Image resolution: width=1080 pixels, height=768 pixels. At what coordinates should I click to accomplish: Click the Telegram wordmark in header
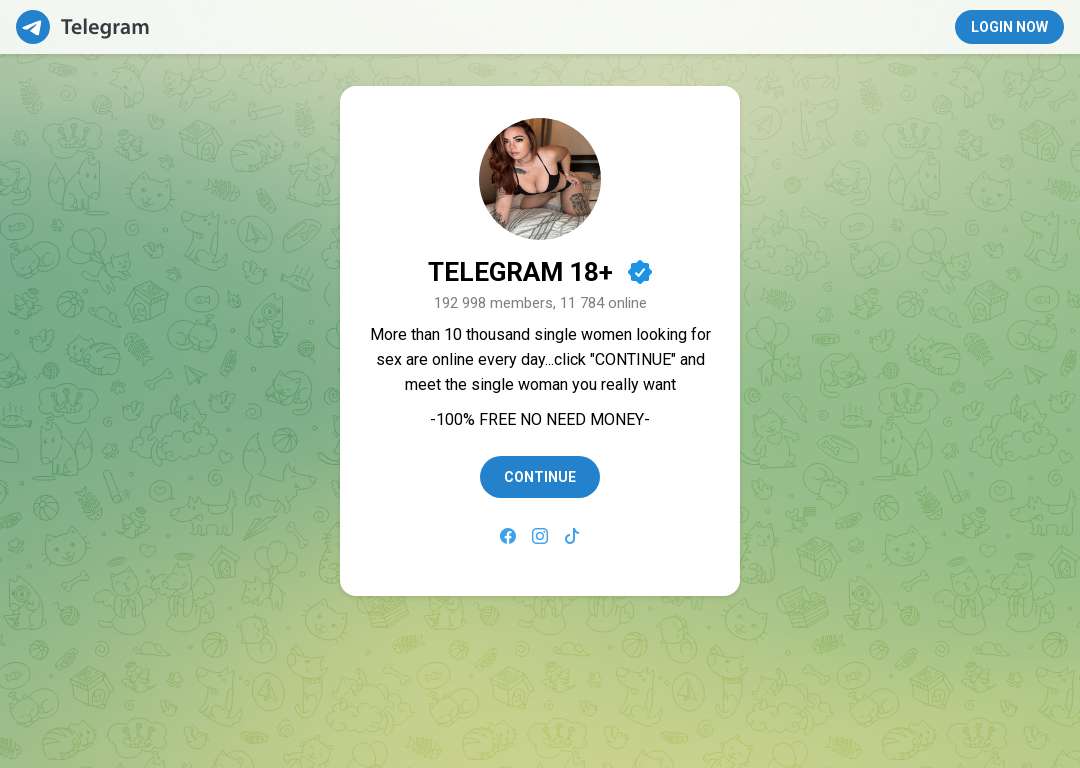point(105,27)
